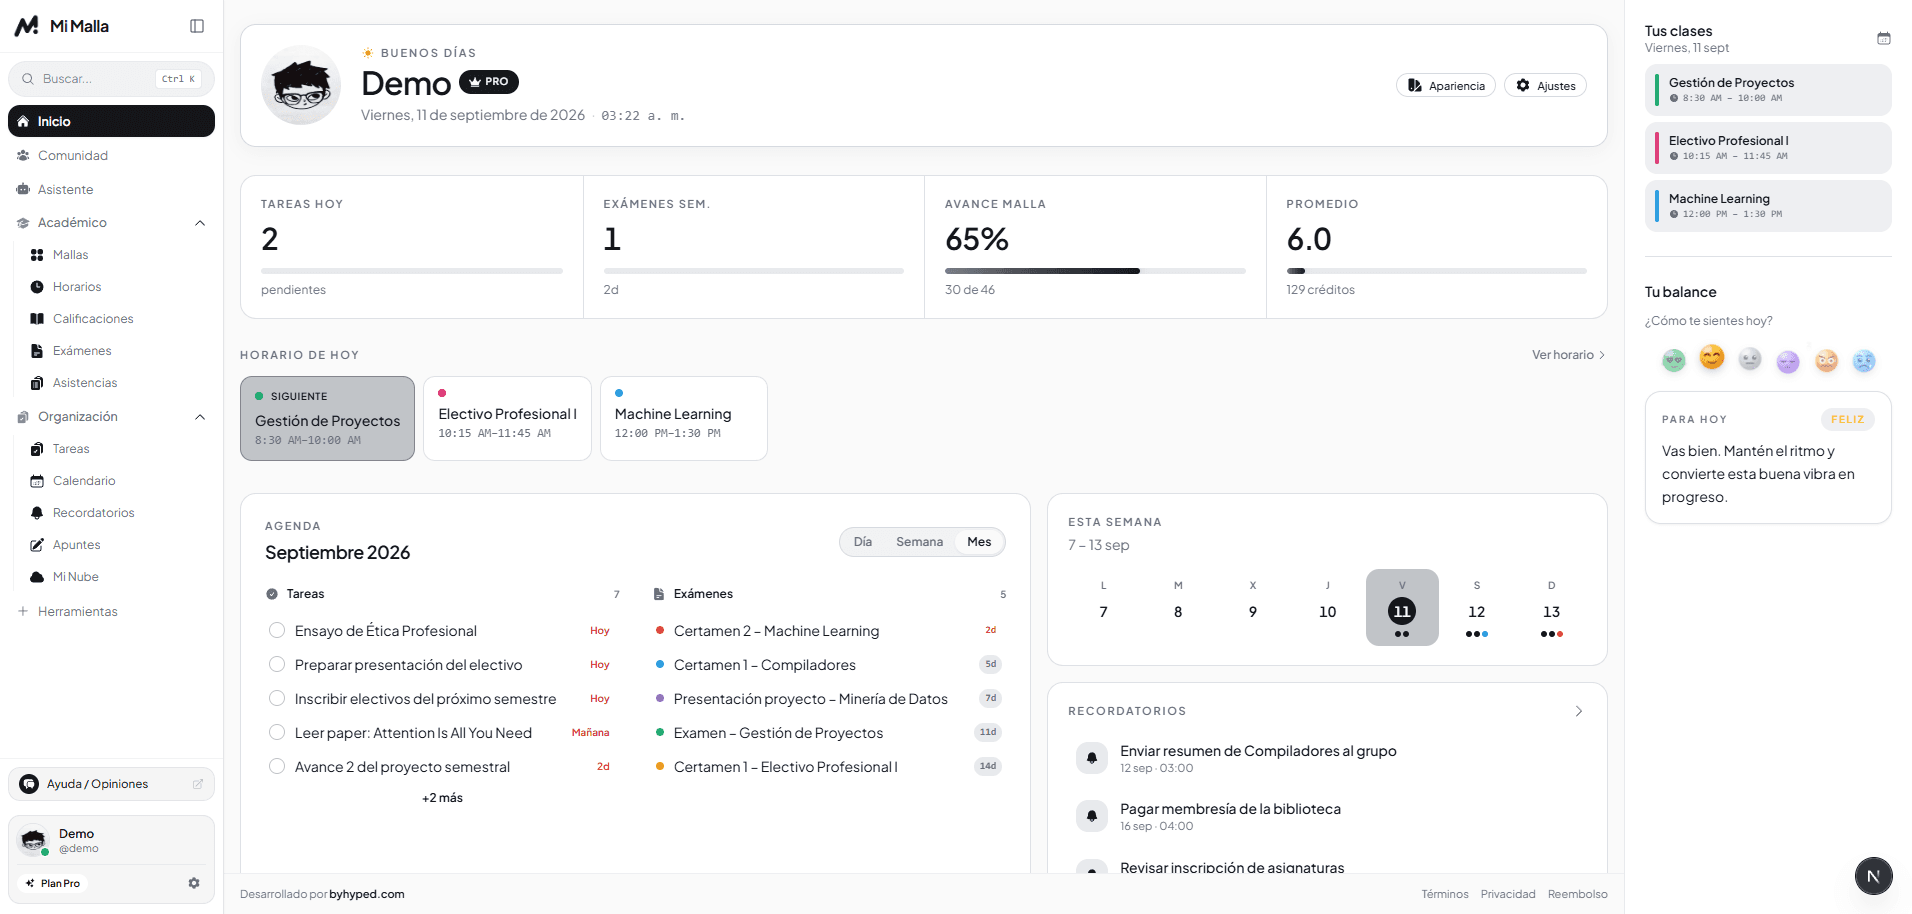This screenshot has width=1912, height=914.
Task: Open the calendar icon beside Tus clases
Action: pos(1884,39)
